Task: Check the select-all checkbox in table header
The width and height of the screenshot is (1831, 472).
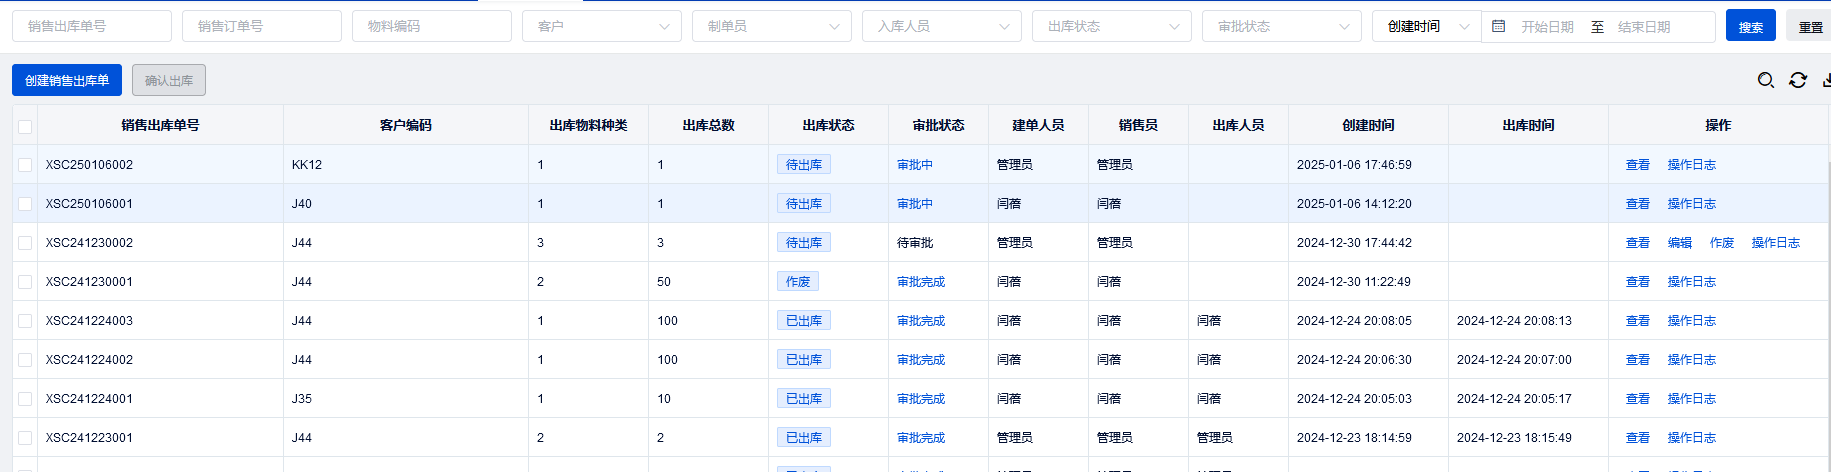Action: point(25,126)
